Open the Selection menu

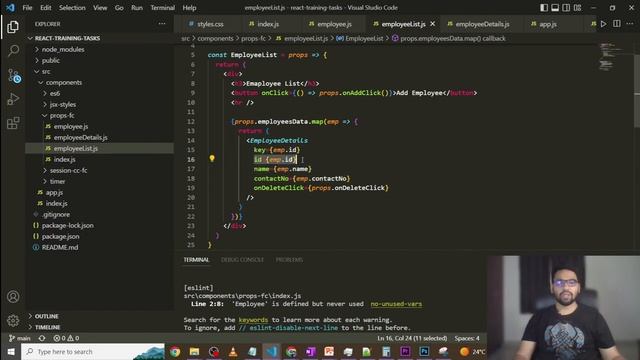[72, 8]
